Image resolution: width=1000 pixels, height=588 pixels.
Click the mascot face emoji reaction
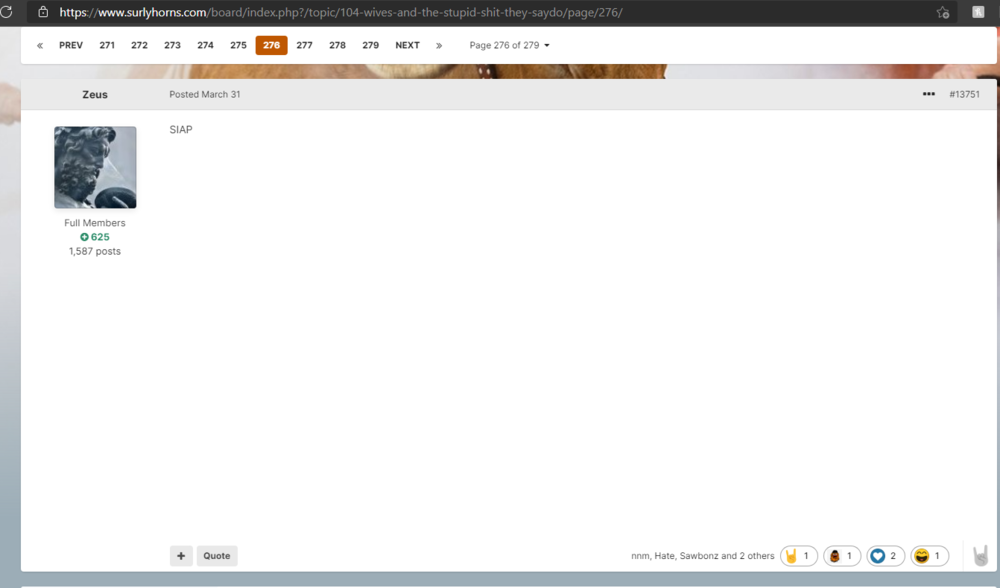(x=842, y=555)
